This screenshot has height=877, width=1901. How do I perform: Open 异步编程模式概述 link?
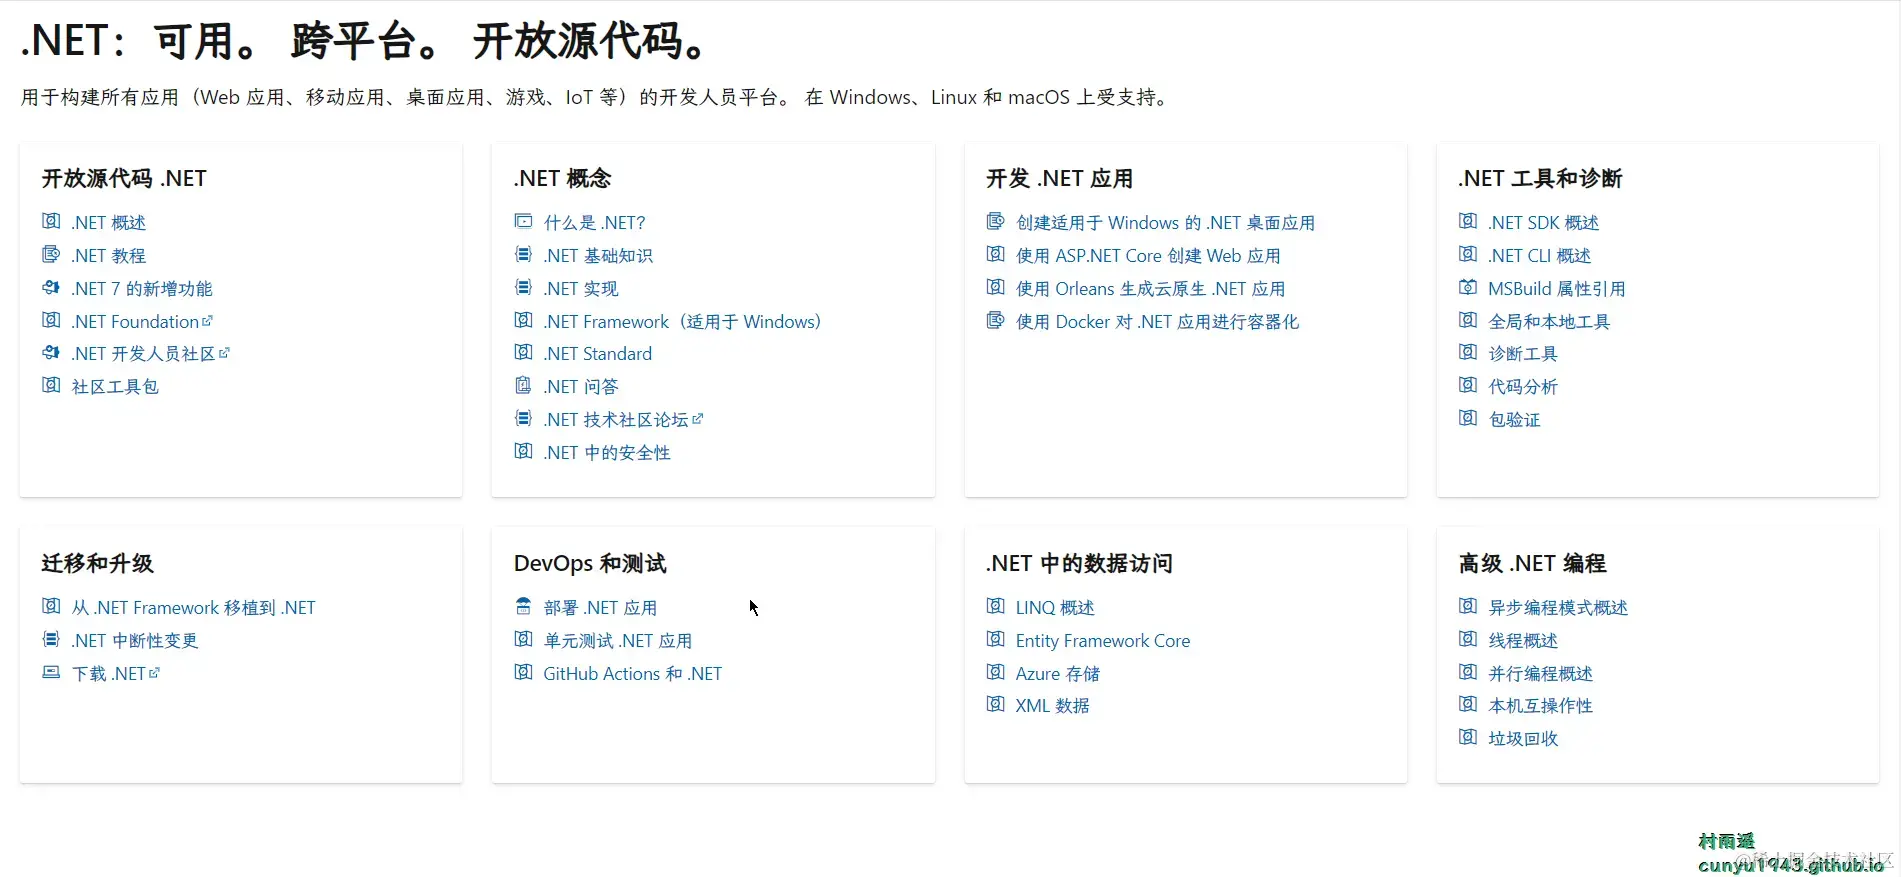tap(1558, 607)
